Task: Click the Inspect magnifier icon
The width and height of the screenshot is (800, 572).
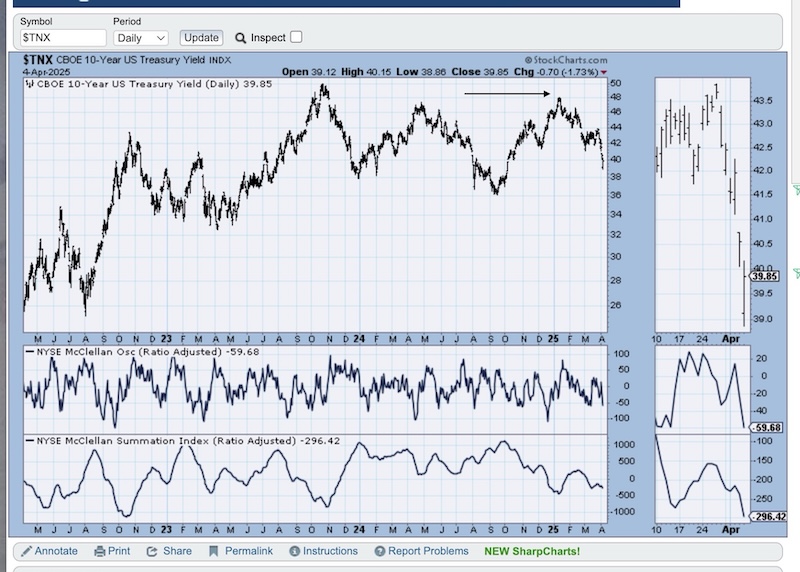Action: coord(240,38)
